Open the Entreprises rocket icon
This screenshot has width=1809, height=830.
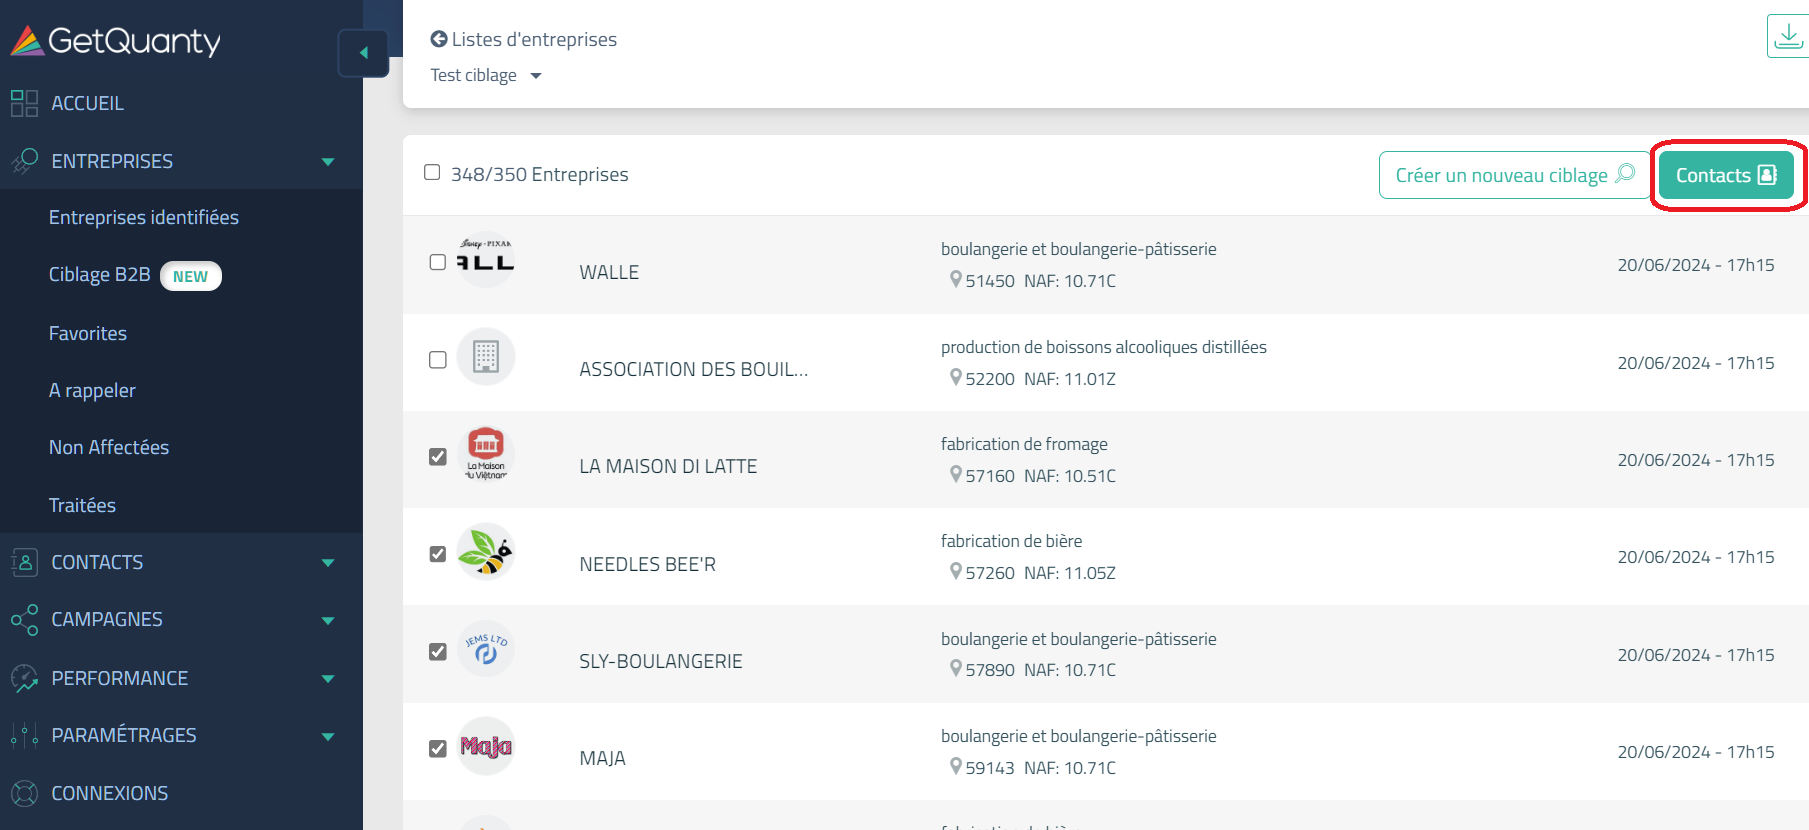(x=23, y=160)
